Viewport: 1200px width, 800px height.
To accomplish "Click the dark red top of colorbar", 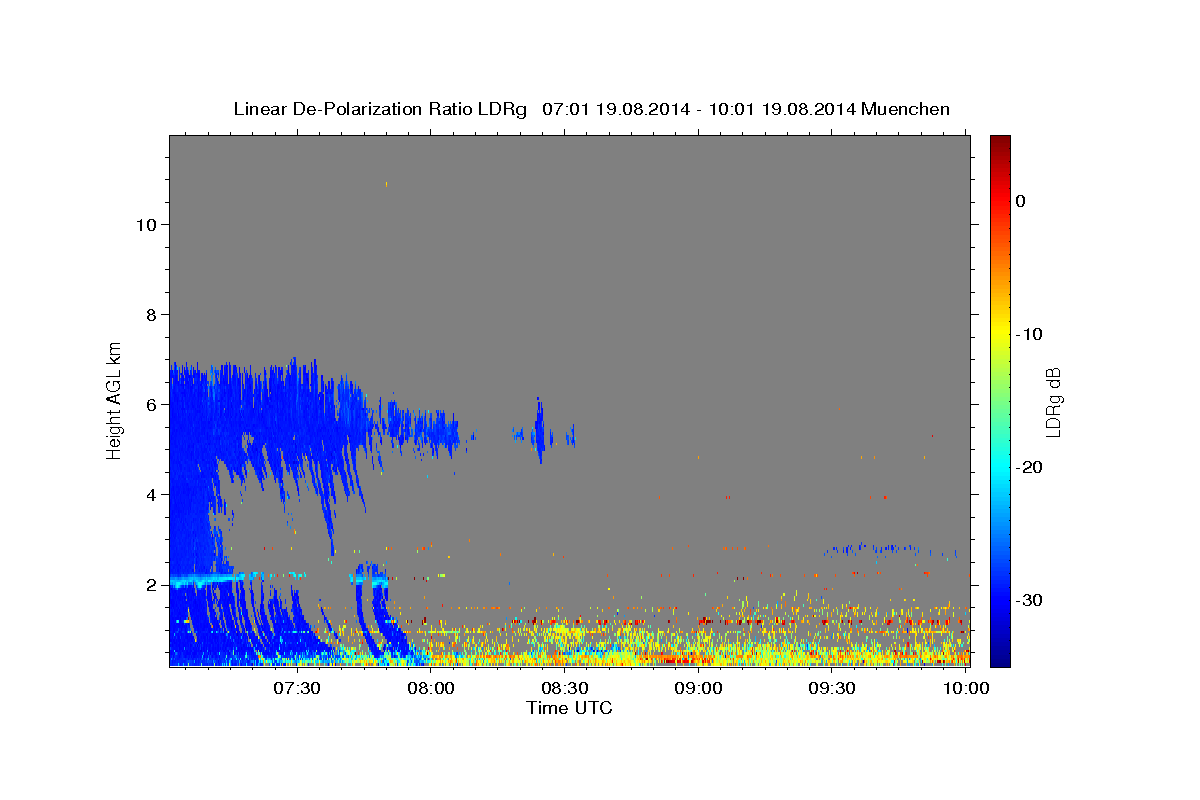I will (x=1000, y=145).
